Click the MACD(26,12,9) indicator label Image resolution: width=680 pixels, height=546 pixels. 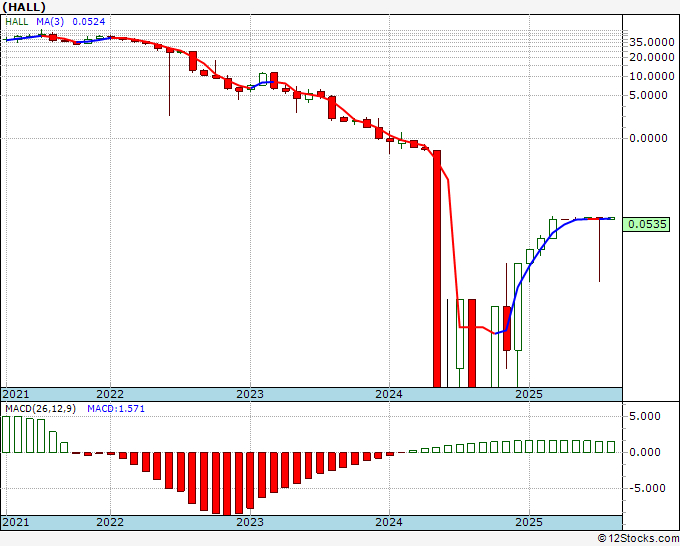pos(40,409)
